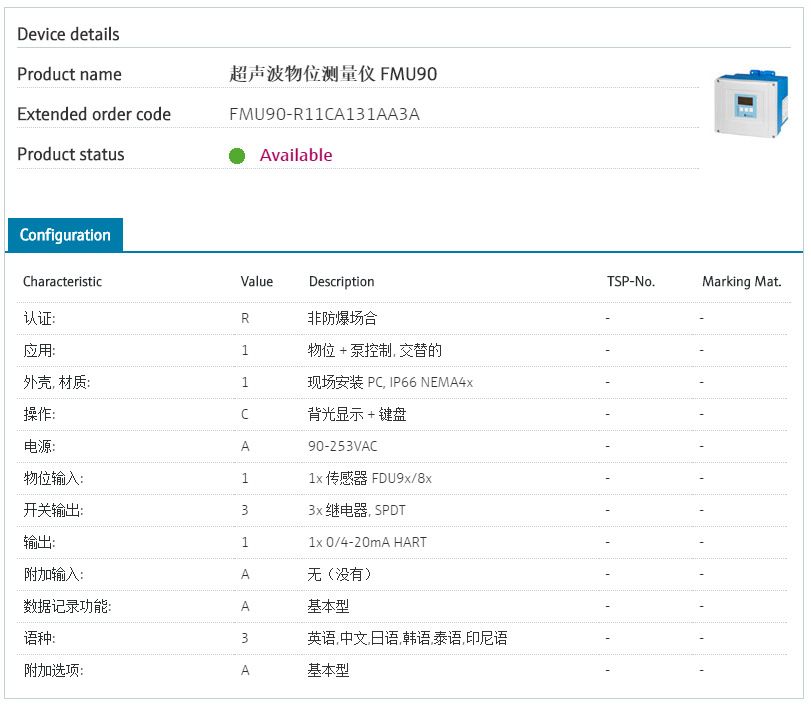
Task: Open the FMU90 product image thumbnail
Action: pos(747,102)
